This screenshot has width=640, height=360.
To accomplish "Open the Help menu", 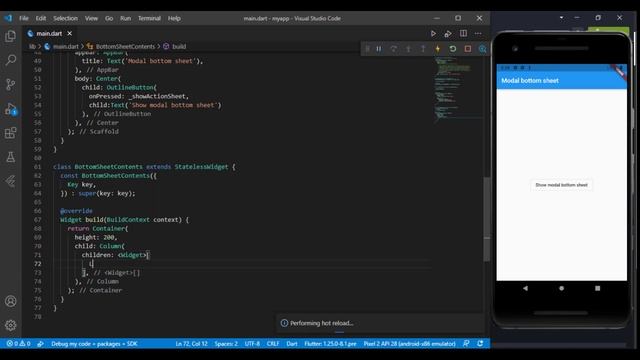I will pos(174,18).
